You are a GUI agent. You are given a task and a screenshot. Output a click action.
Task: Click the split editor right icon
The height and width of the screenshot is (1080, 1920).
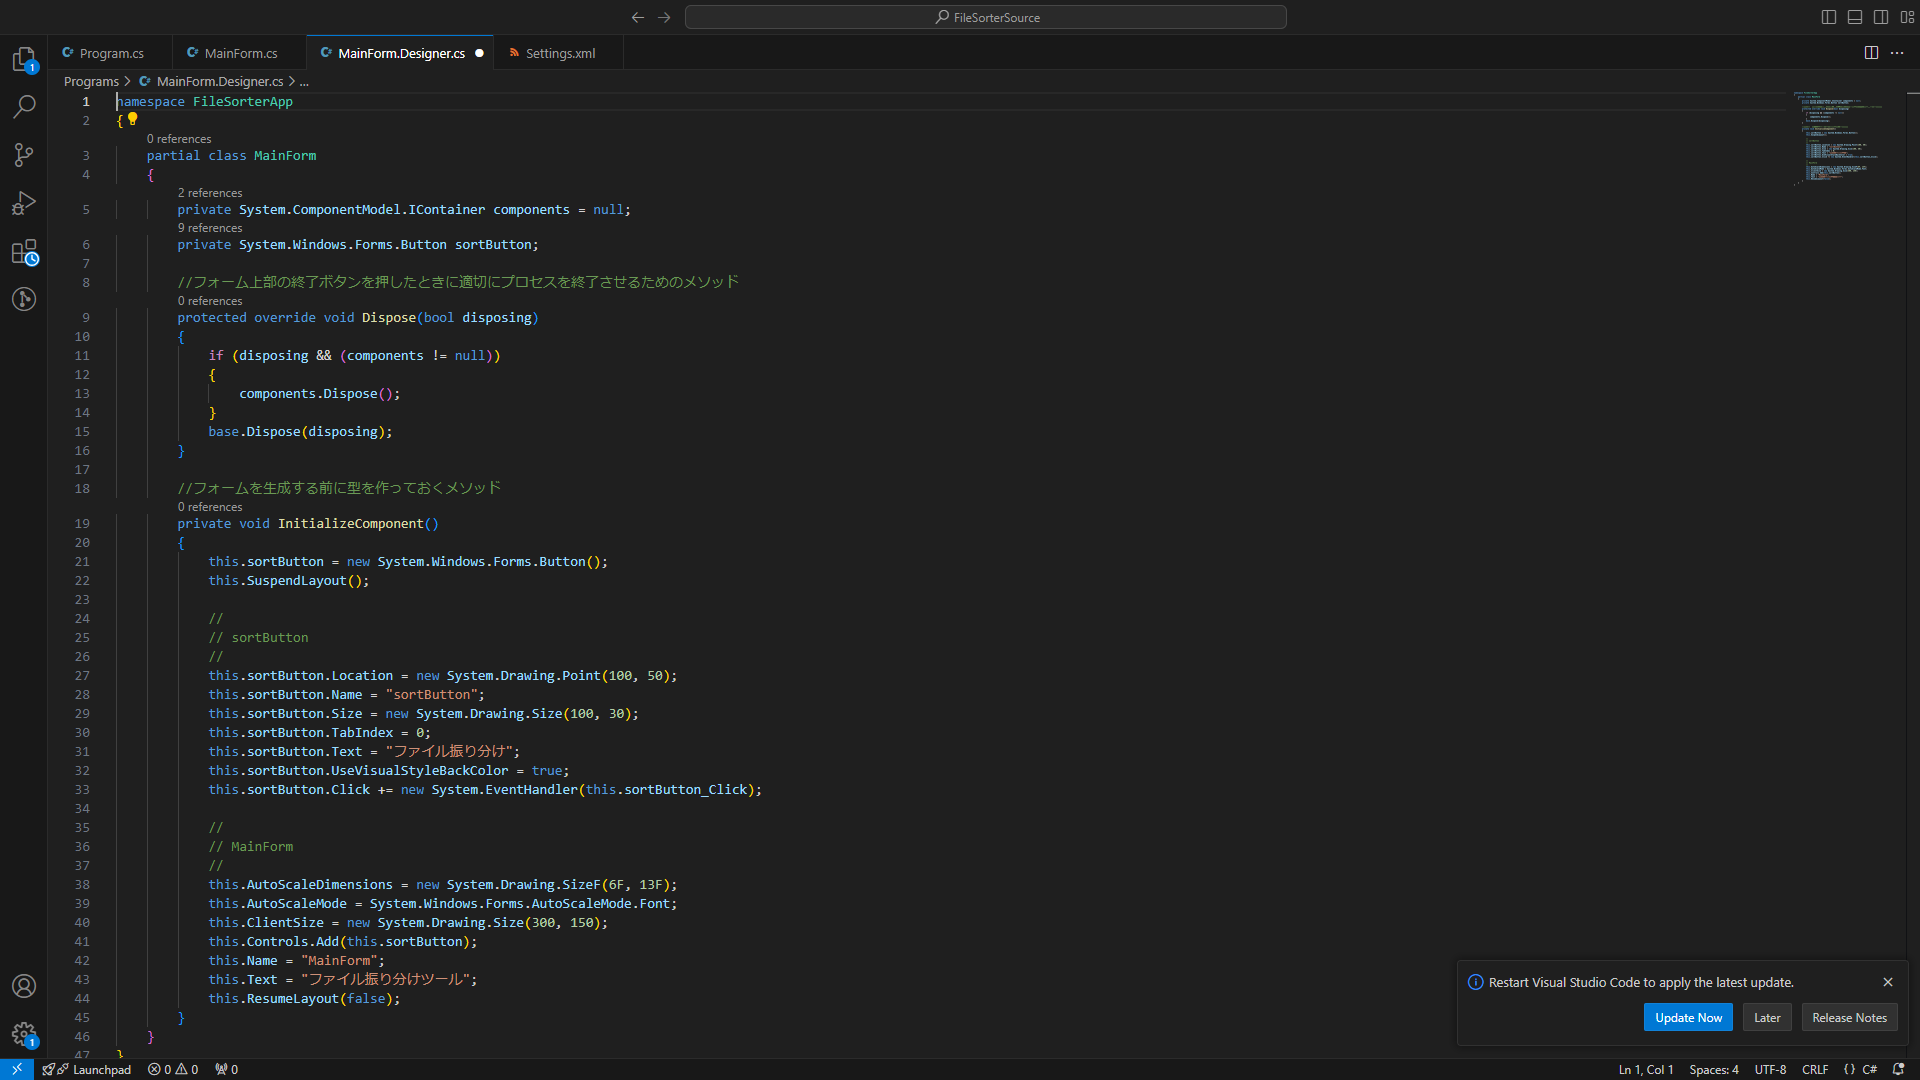[1871, 53]
